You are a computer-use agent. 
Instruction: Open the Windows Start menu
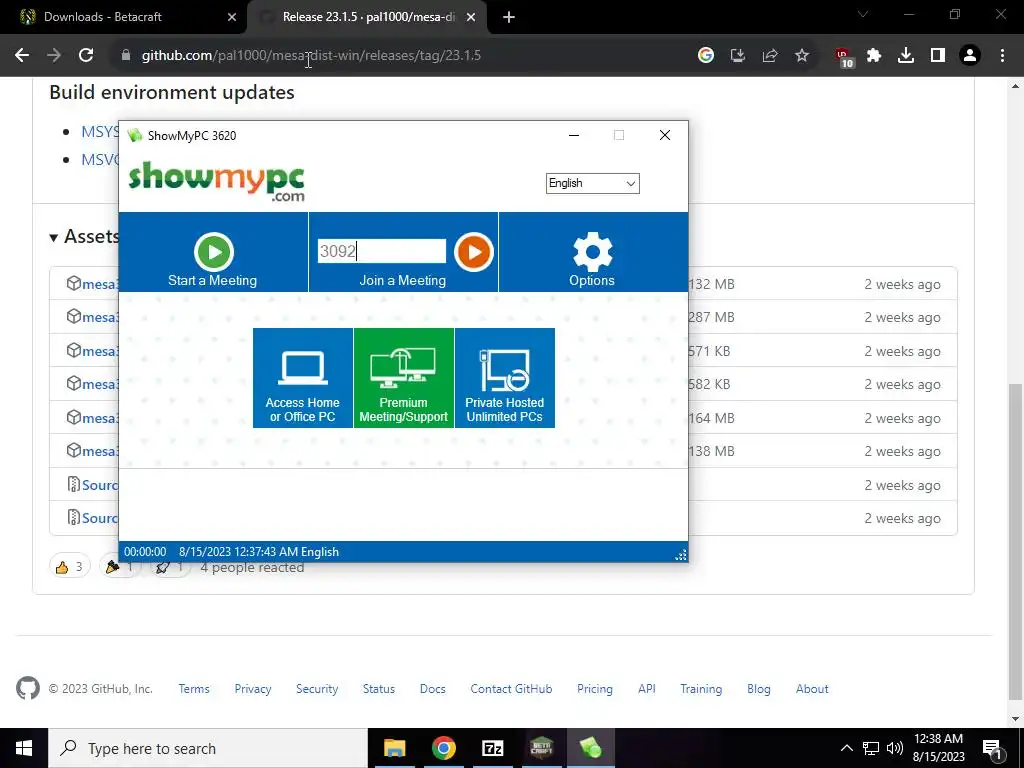pos(24,748)
